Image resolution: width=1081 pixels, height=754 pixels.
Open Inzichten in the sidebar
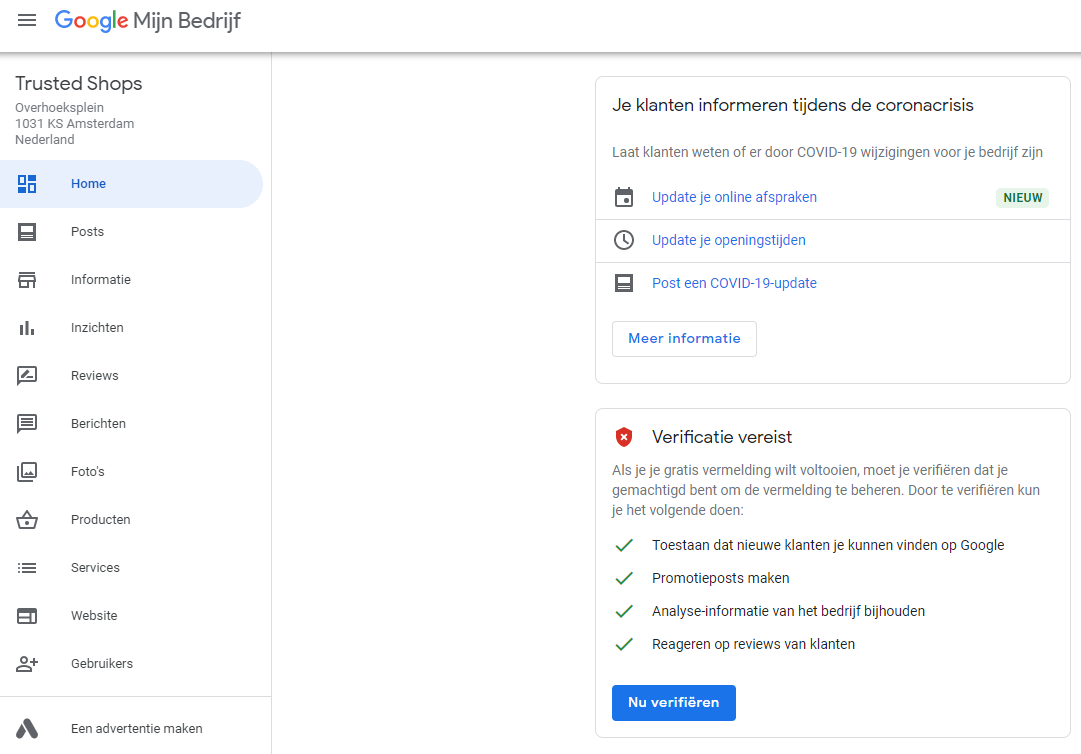[x=131, y=328]
